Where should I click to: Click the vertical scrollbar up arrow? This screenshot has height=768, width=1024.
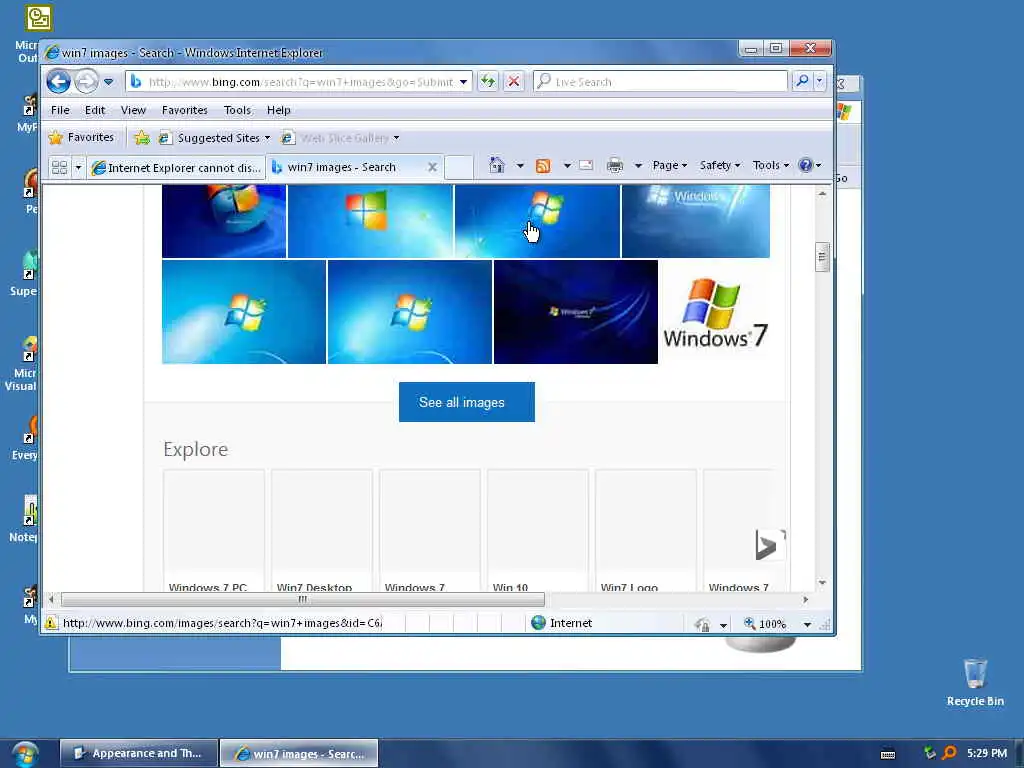click(822, 194)
